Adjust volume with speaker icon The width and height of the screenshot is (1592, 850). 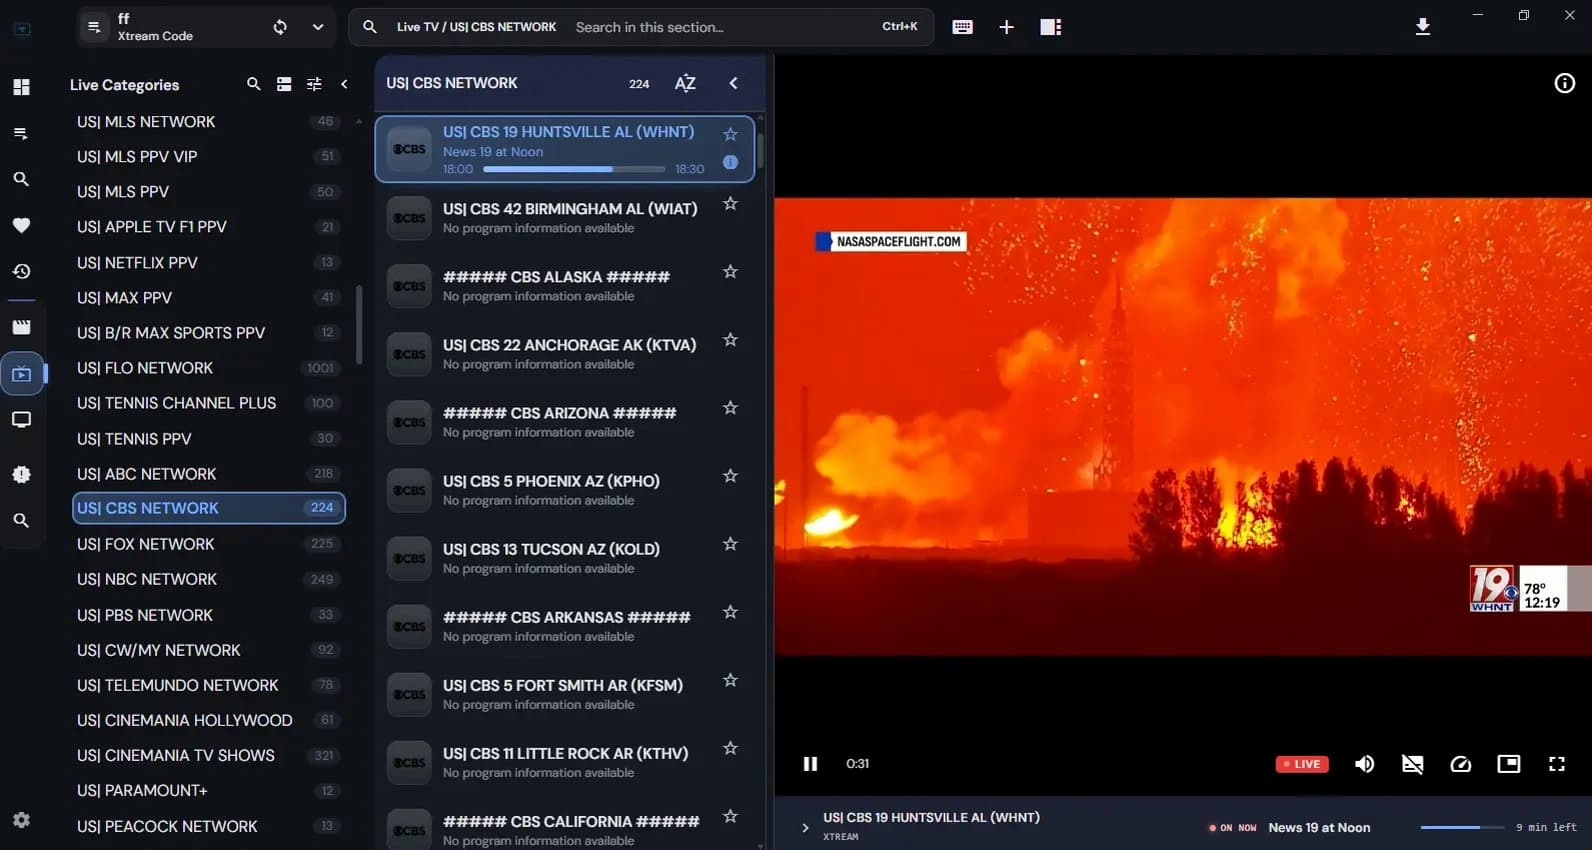[x=1365, y=764]
